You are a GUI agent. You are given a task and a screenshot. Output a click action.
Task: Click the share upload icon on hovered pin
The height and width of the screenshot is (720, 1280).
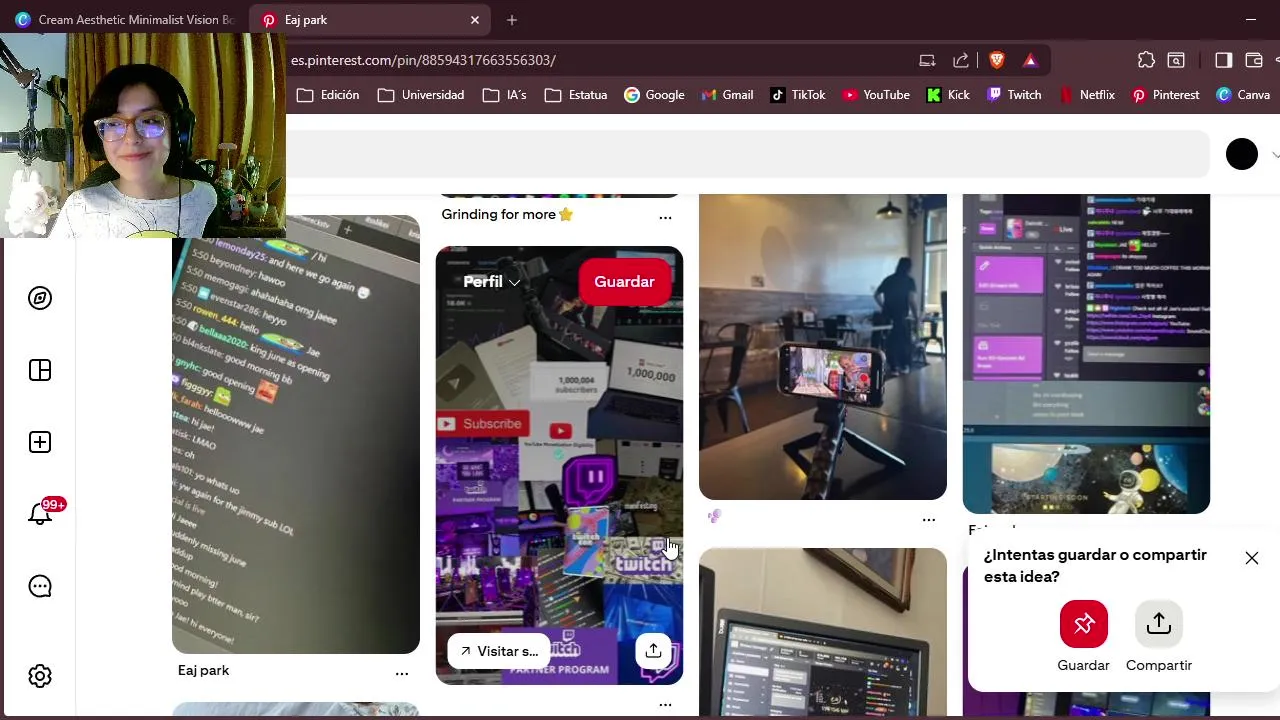[653, 651]
